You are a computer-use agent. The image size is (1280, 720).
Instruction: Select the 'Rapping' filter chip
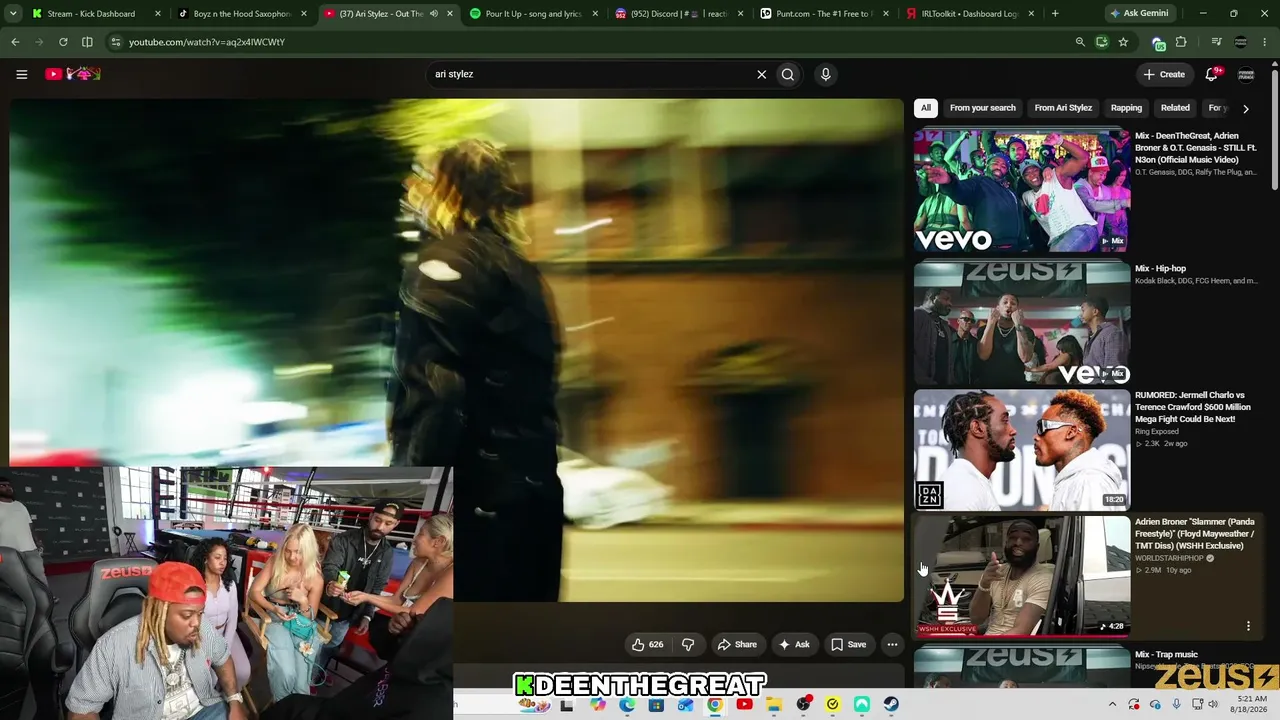1126,108
